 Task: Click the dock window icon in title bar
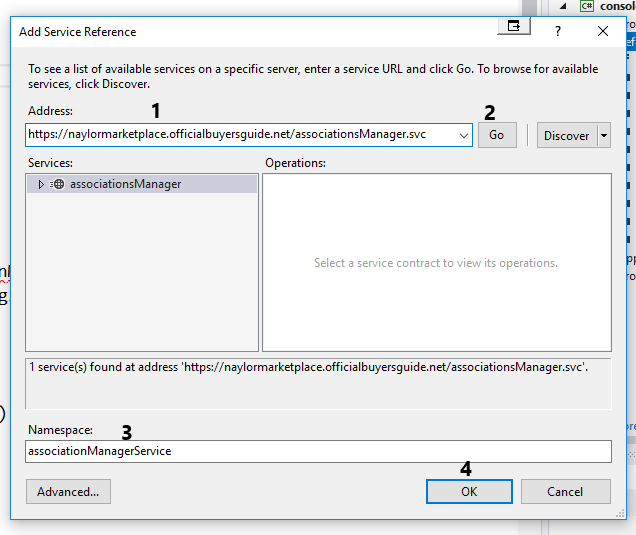[514, 28]
